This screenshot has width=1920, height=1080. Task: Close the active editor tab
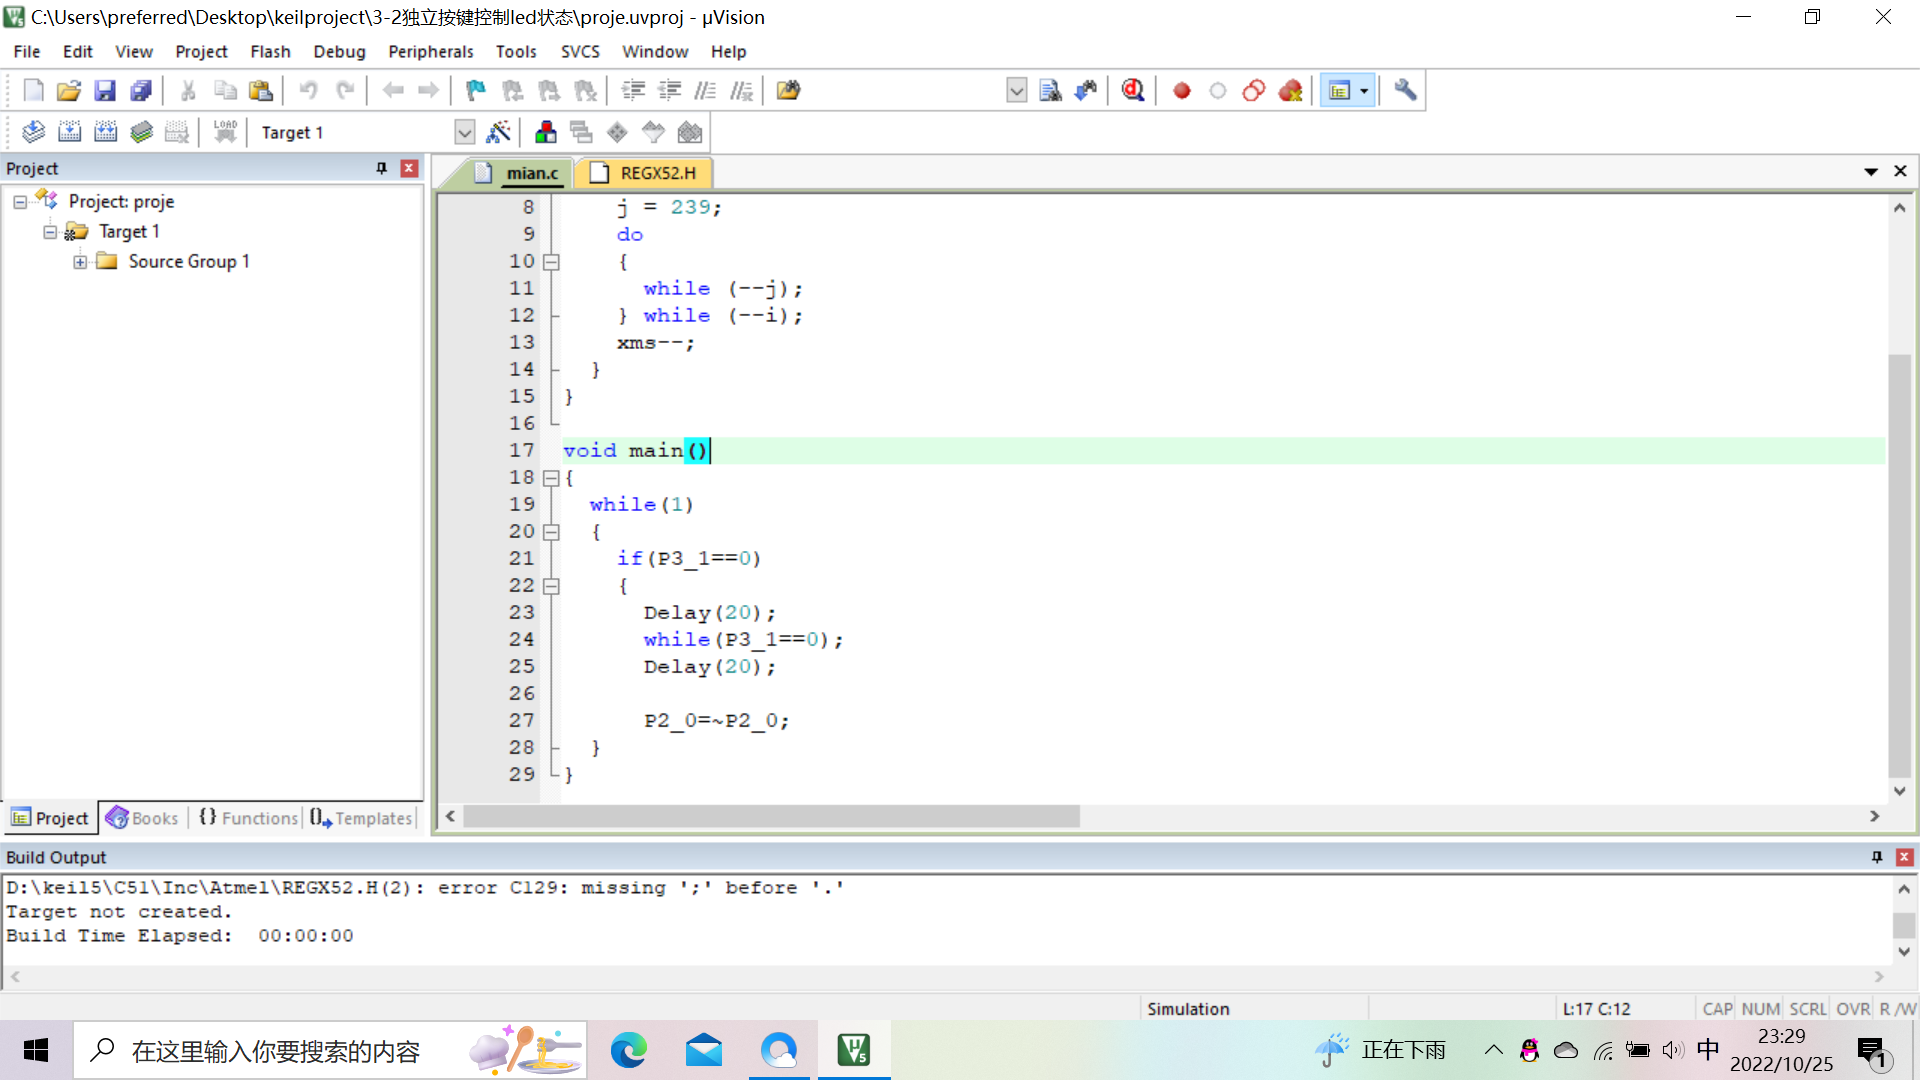[x=1900, y=172]
